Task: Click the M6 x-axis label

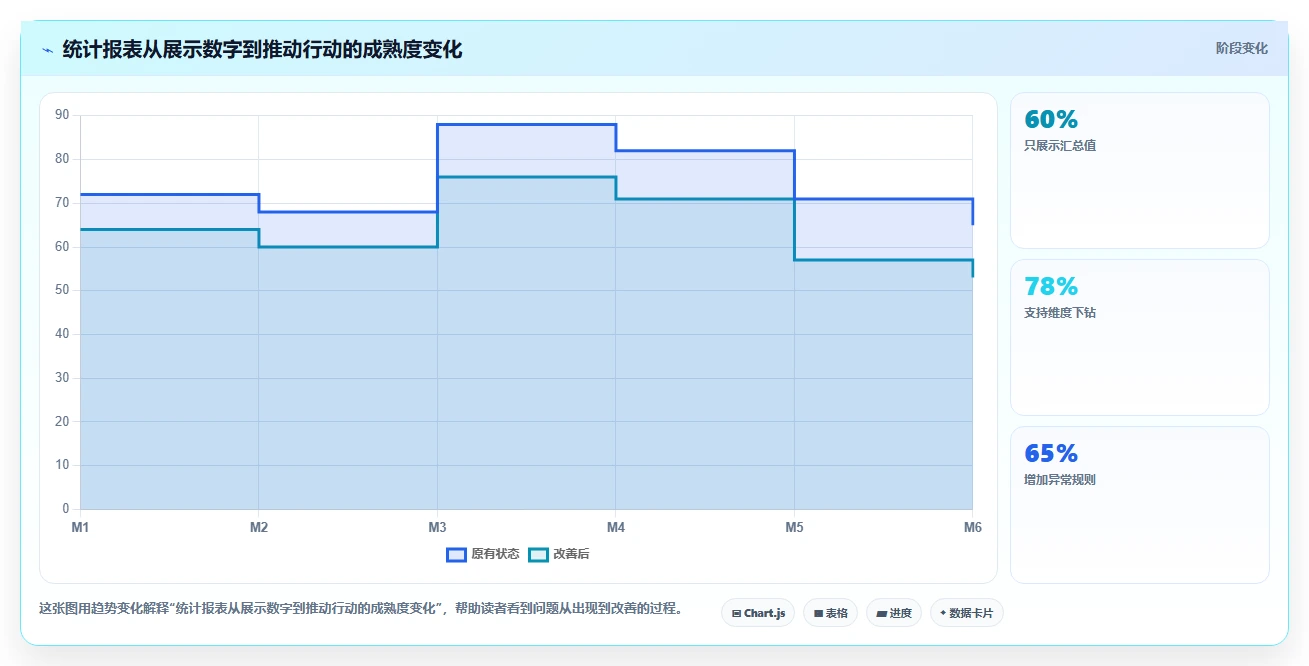Action: coord(972,527)
